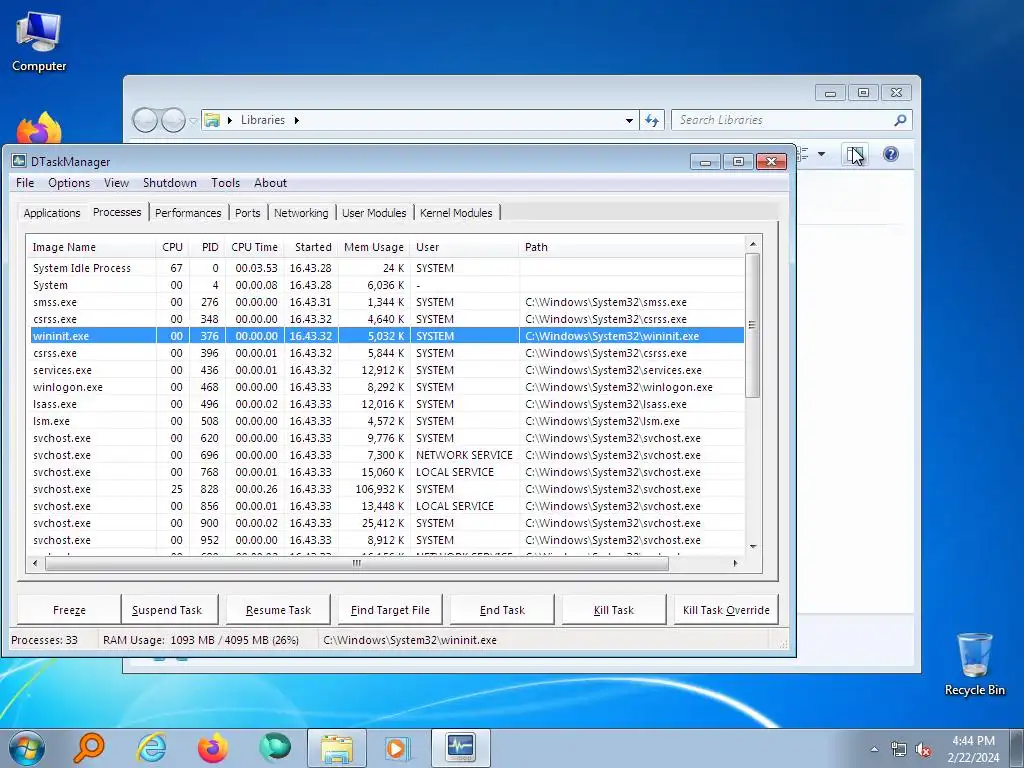Sort by the PID column header
Viewport: 1024px width, 768px height.
pos(209,247)
